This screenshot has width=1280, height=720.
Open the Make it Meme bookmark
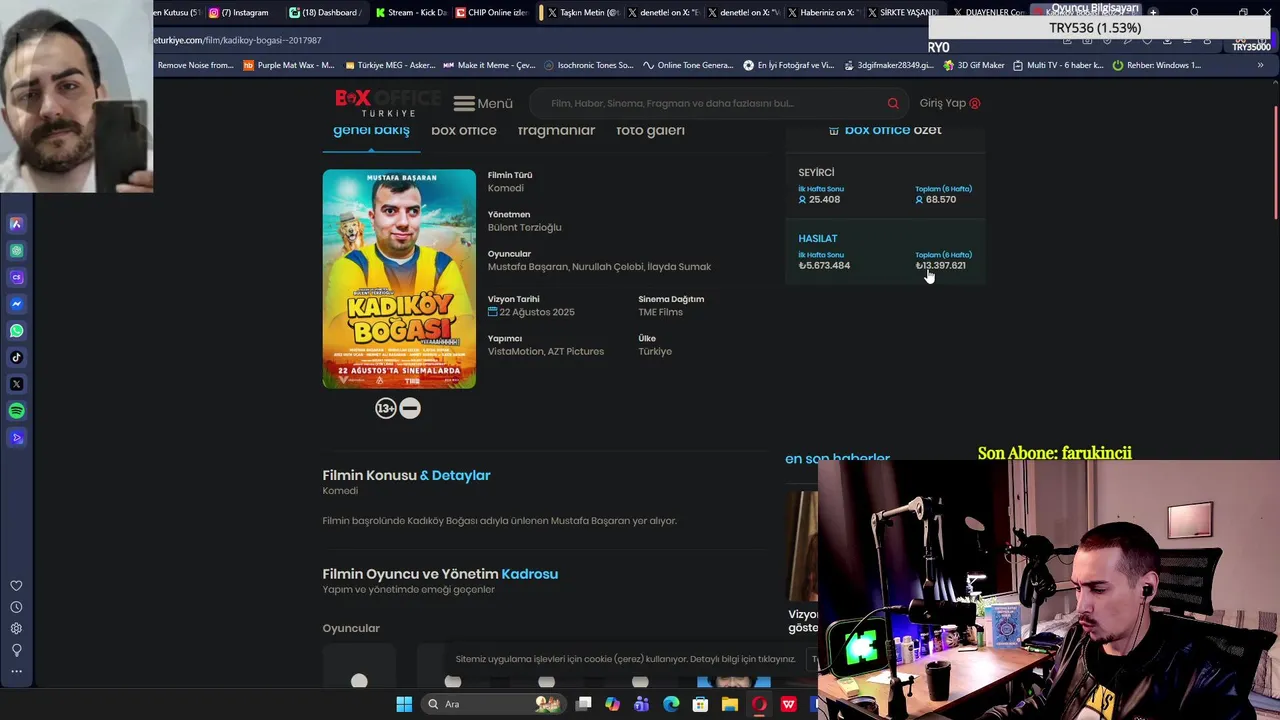(489, 65)
